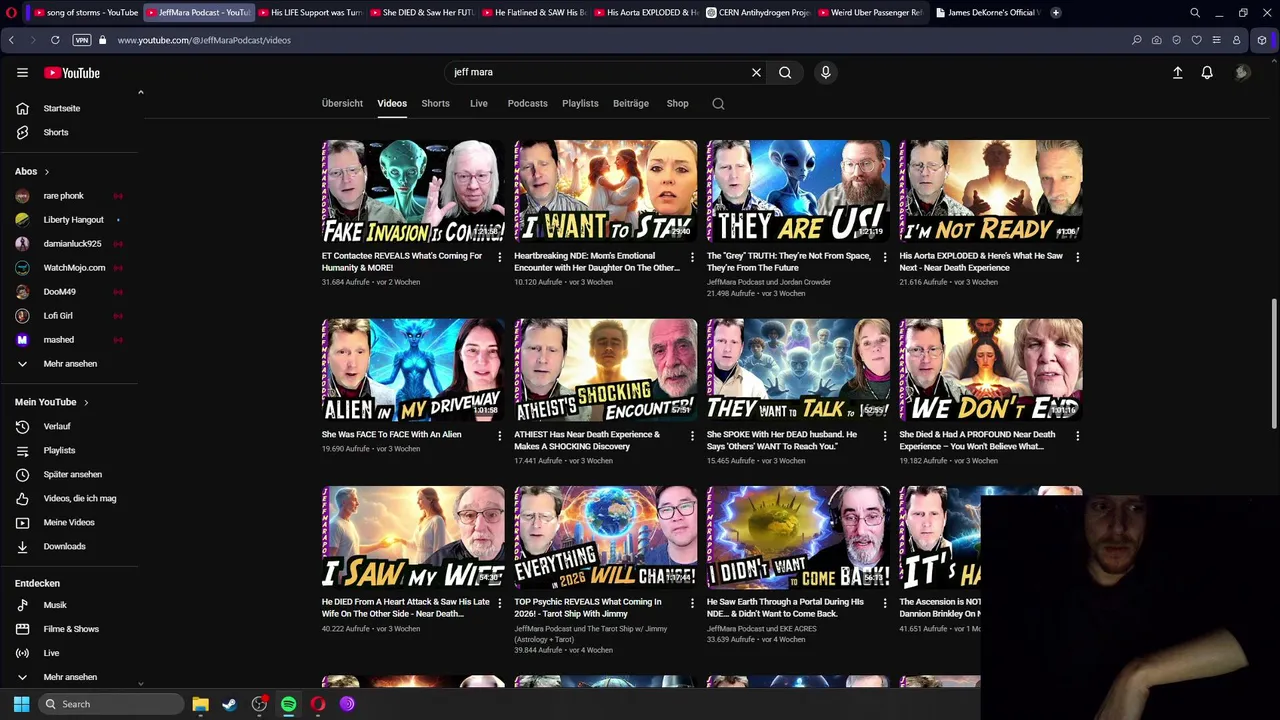Click the Windows taskbar Search box

click(x=110, y=704)
